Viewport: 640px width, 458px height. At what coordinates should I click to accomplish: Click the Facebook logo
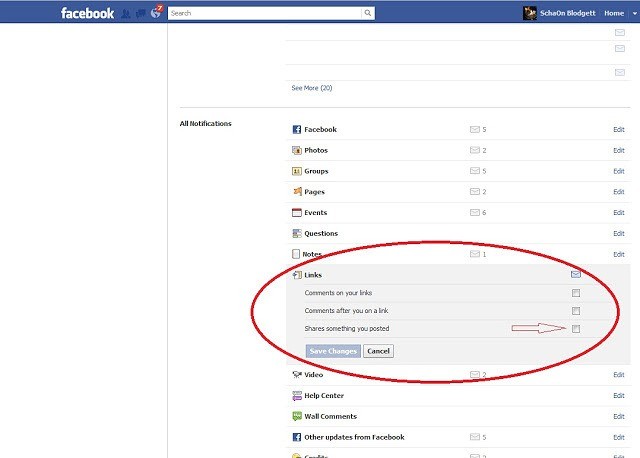87,14
